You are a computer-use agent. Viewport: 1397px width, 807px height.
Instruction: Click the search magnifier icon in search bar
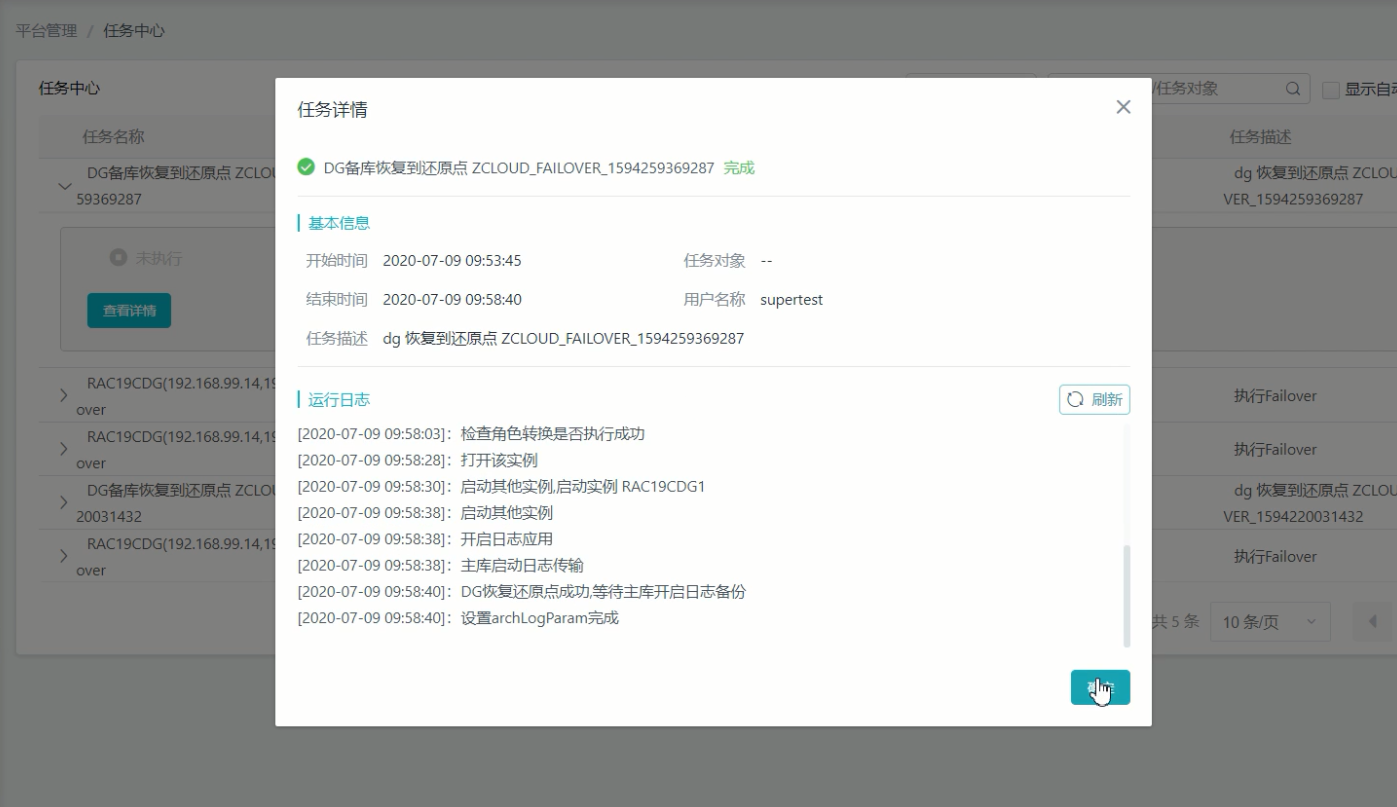click(x=1292, y=88)
